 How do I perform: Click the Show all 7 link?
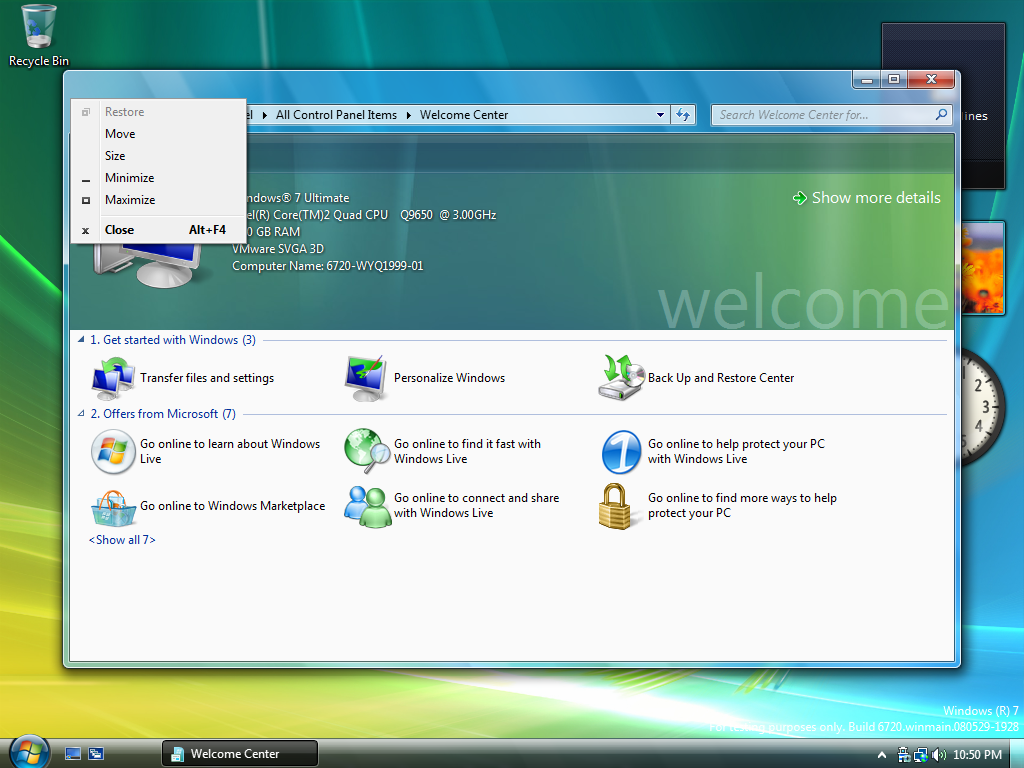(122, 540)
